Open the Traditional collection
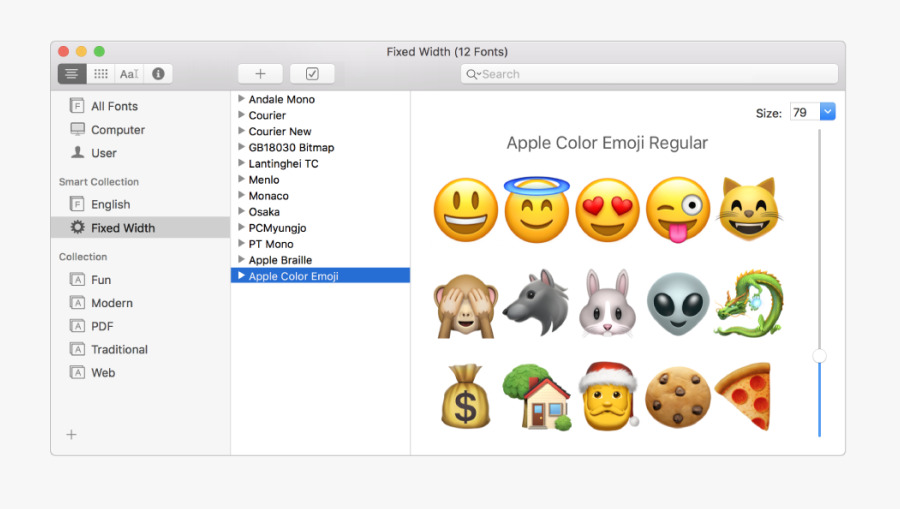 pos(109,349)
